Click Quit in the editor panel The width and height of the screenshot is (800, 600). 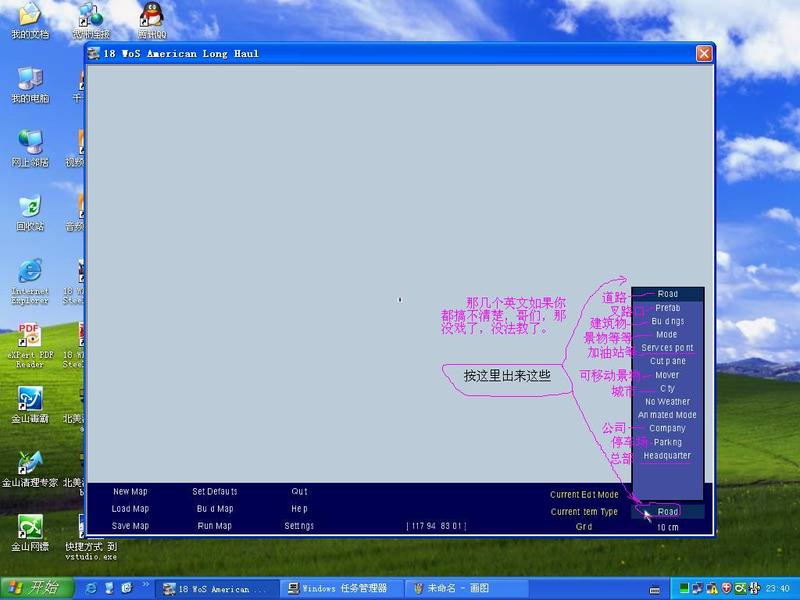click(299, 491)
